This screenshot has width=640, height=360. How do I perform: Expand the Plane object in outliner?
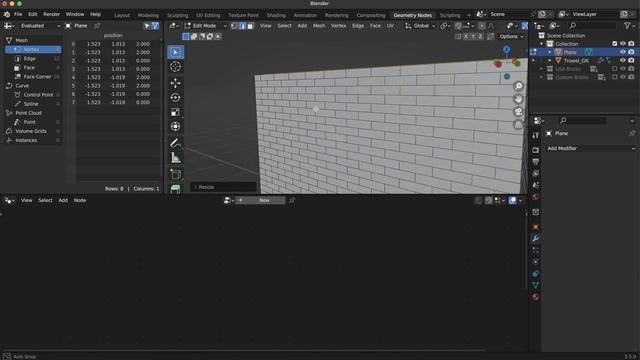point(549,52)
